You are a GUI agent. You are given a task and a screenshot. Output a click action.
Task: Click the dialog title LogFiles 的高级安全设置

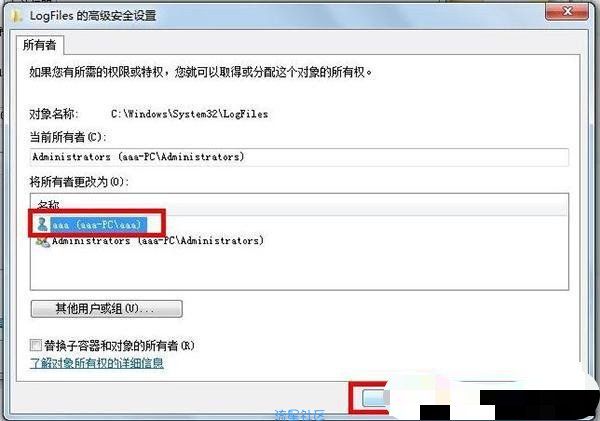pyautogui.click(x=93, y=16)
